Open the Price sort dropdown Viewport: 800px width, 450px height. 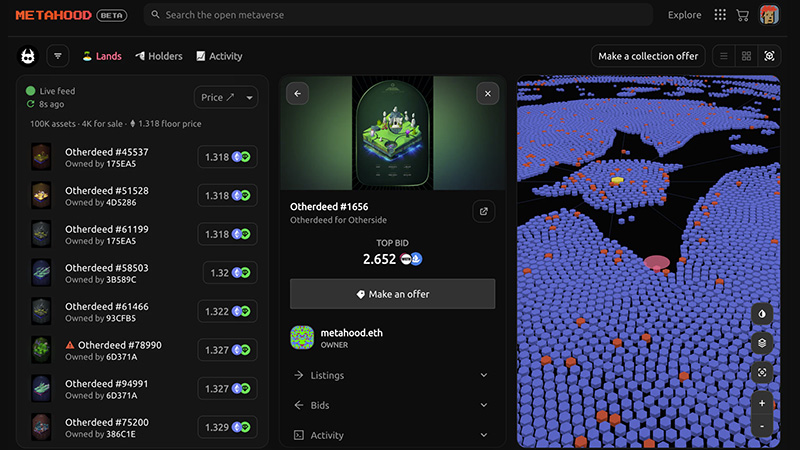pyautogui.click(x=226, y=97)
